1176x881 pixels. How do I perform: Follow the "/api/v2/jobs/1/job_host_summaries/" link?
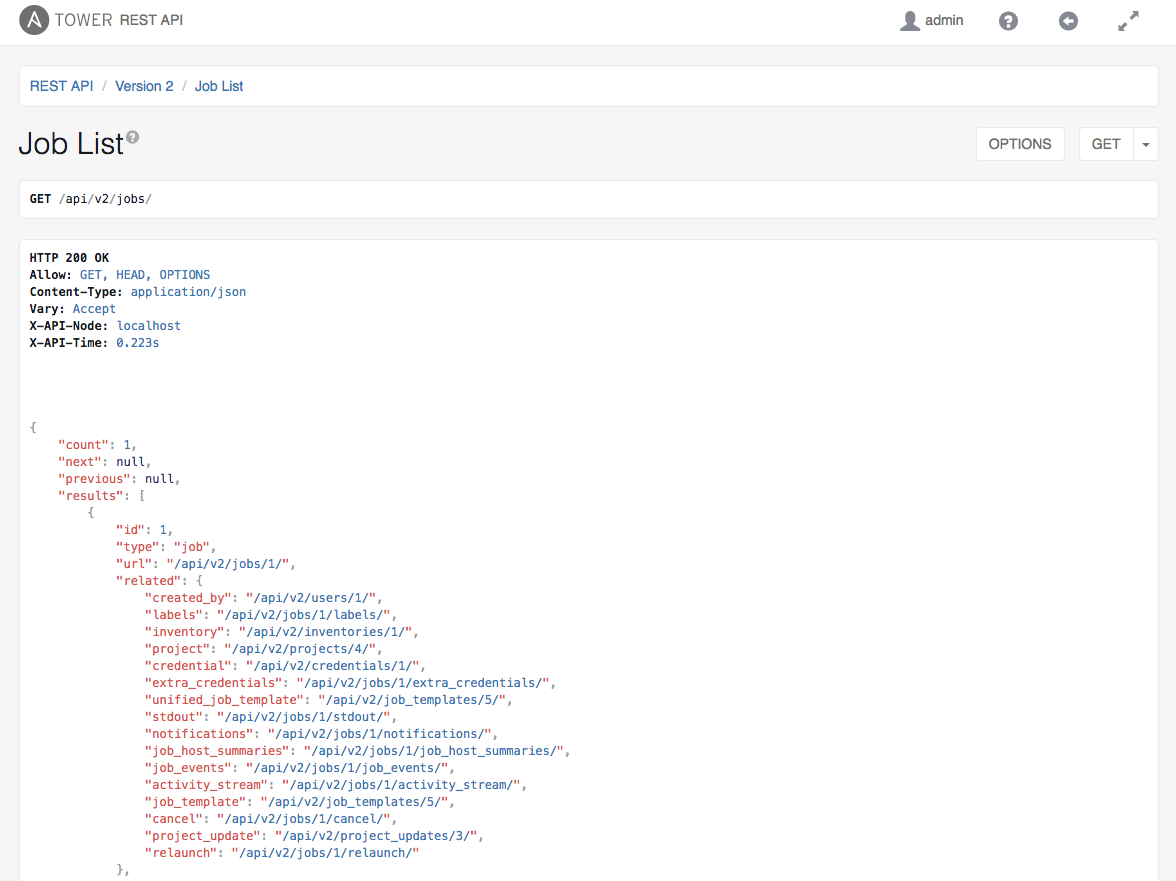coord(434,751)
